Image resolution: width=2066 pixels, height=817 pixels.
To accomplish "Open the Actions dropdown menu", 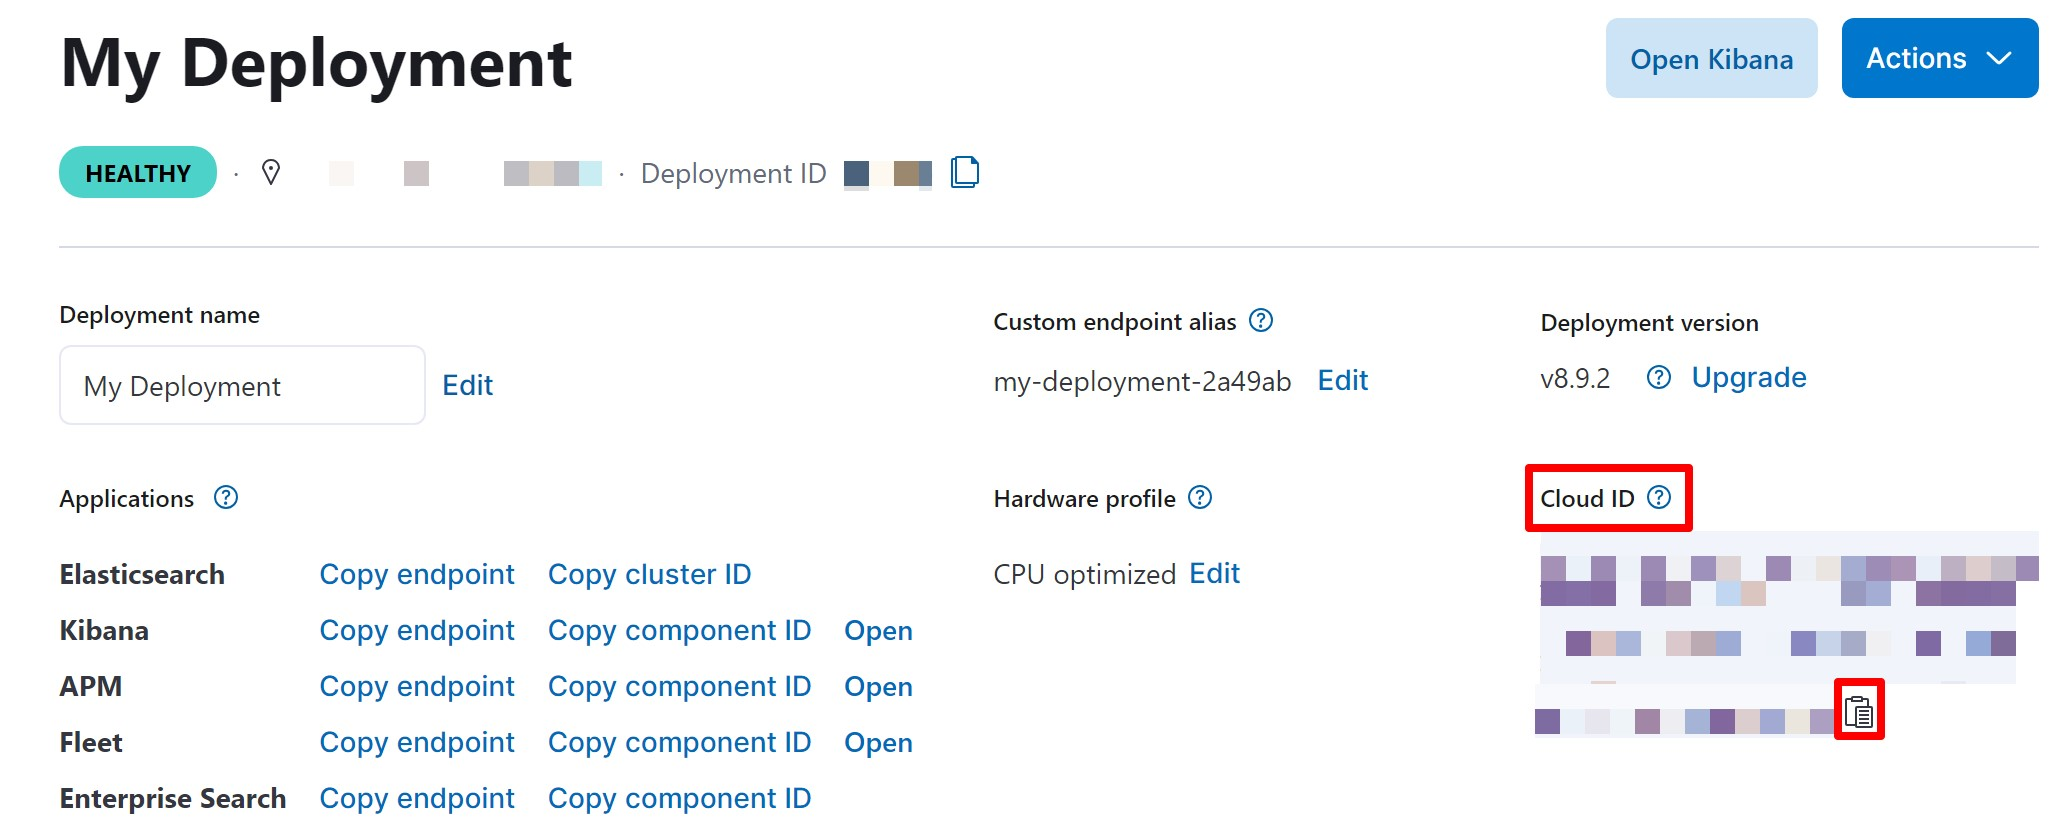I will (x=1939, y=58).
